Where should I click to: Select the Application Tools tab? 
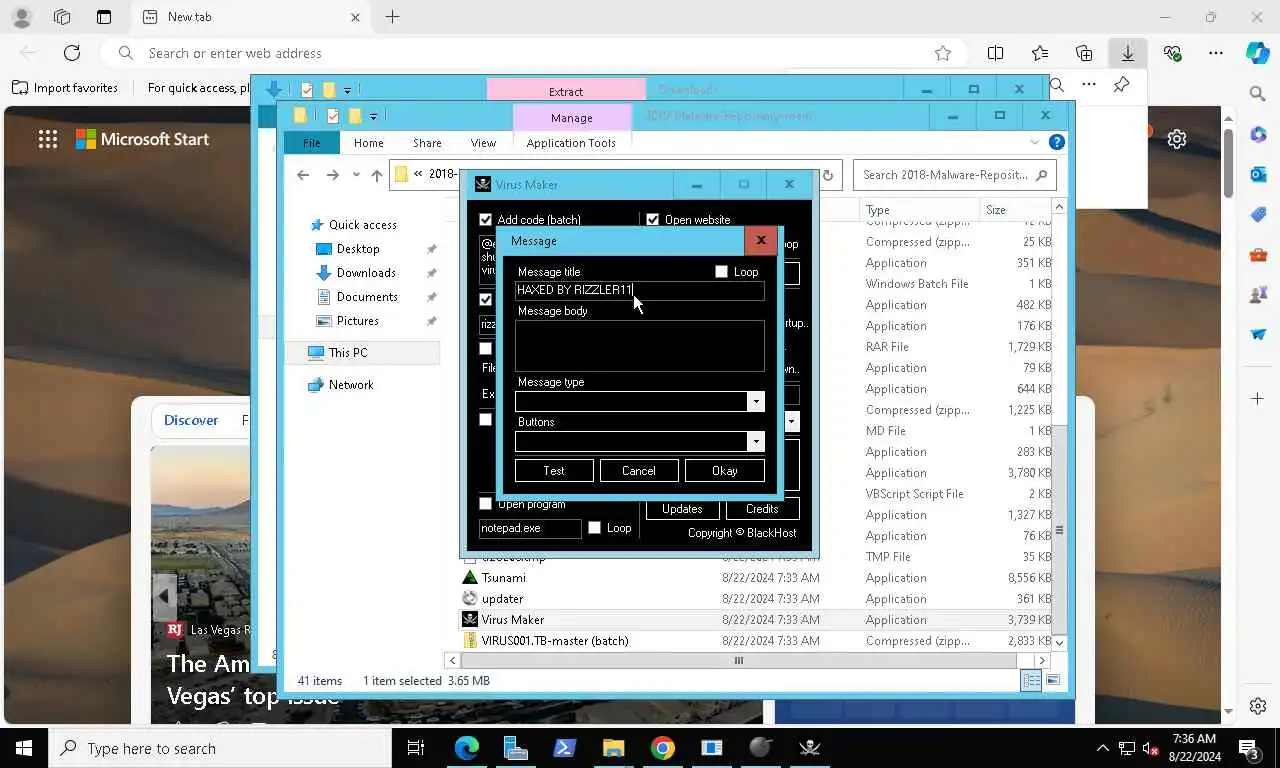click(571, 143)
